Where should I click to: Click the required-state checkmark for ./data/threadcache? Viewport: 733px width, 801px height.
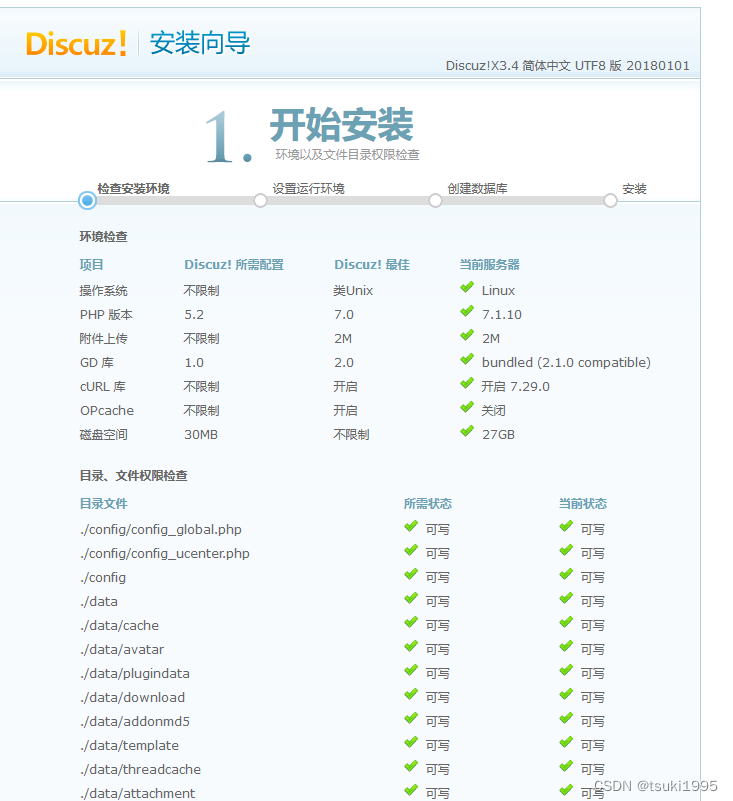click(x=411, y=767)
